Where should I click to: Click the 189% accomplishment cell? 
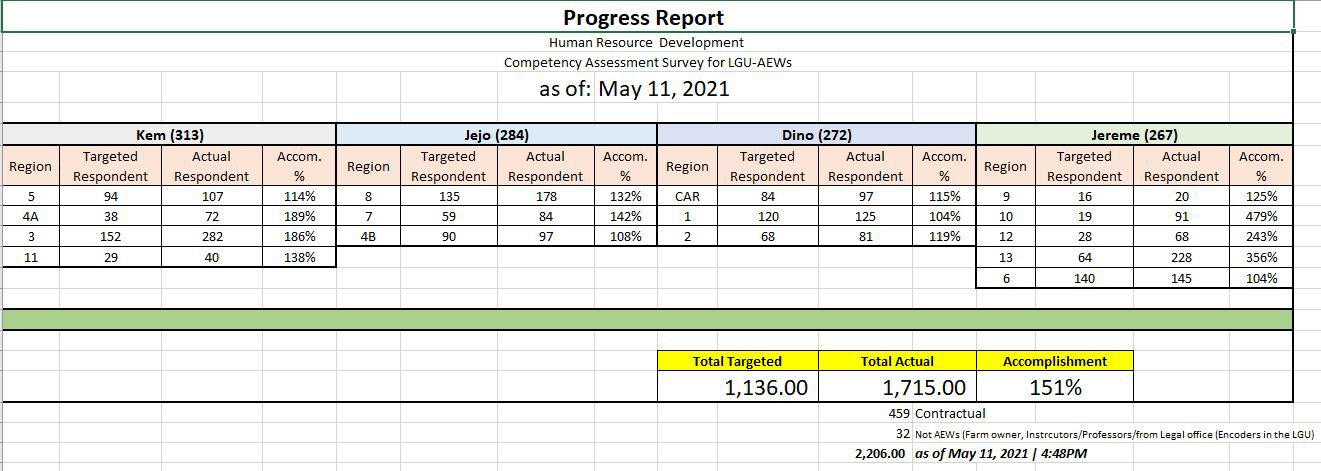(299, 216)
